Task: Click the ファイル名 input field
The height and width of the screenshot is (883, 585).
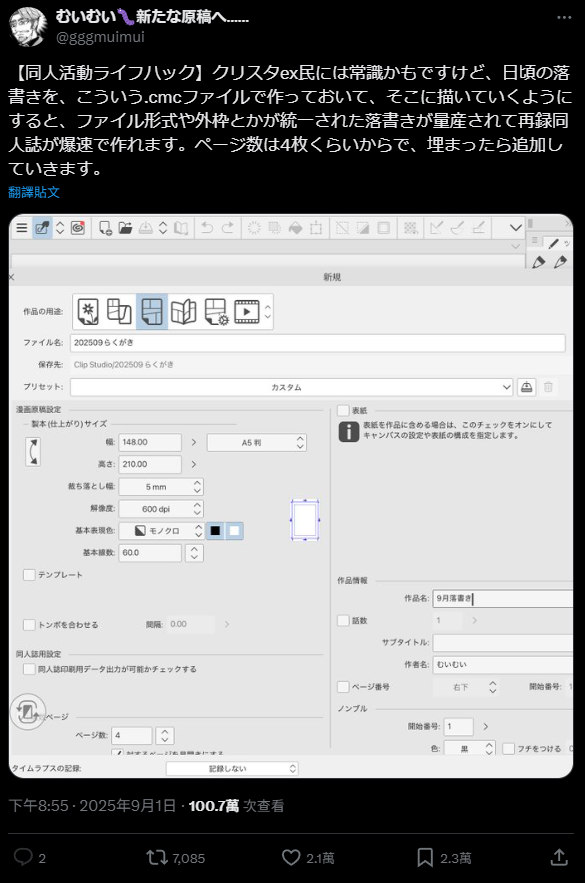Action: (x=318, y=342)
